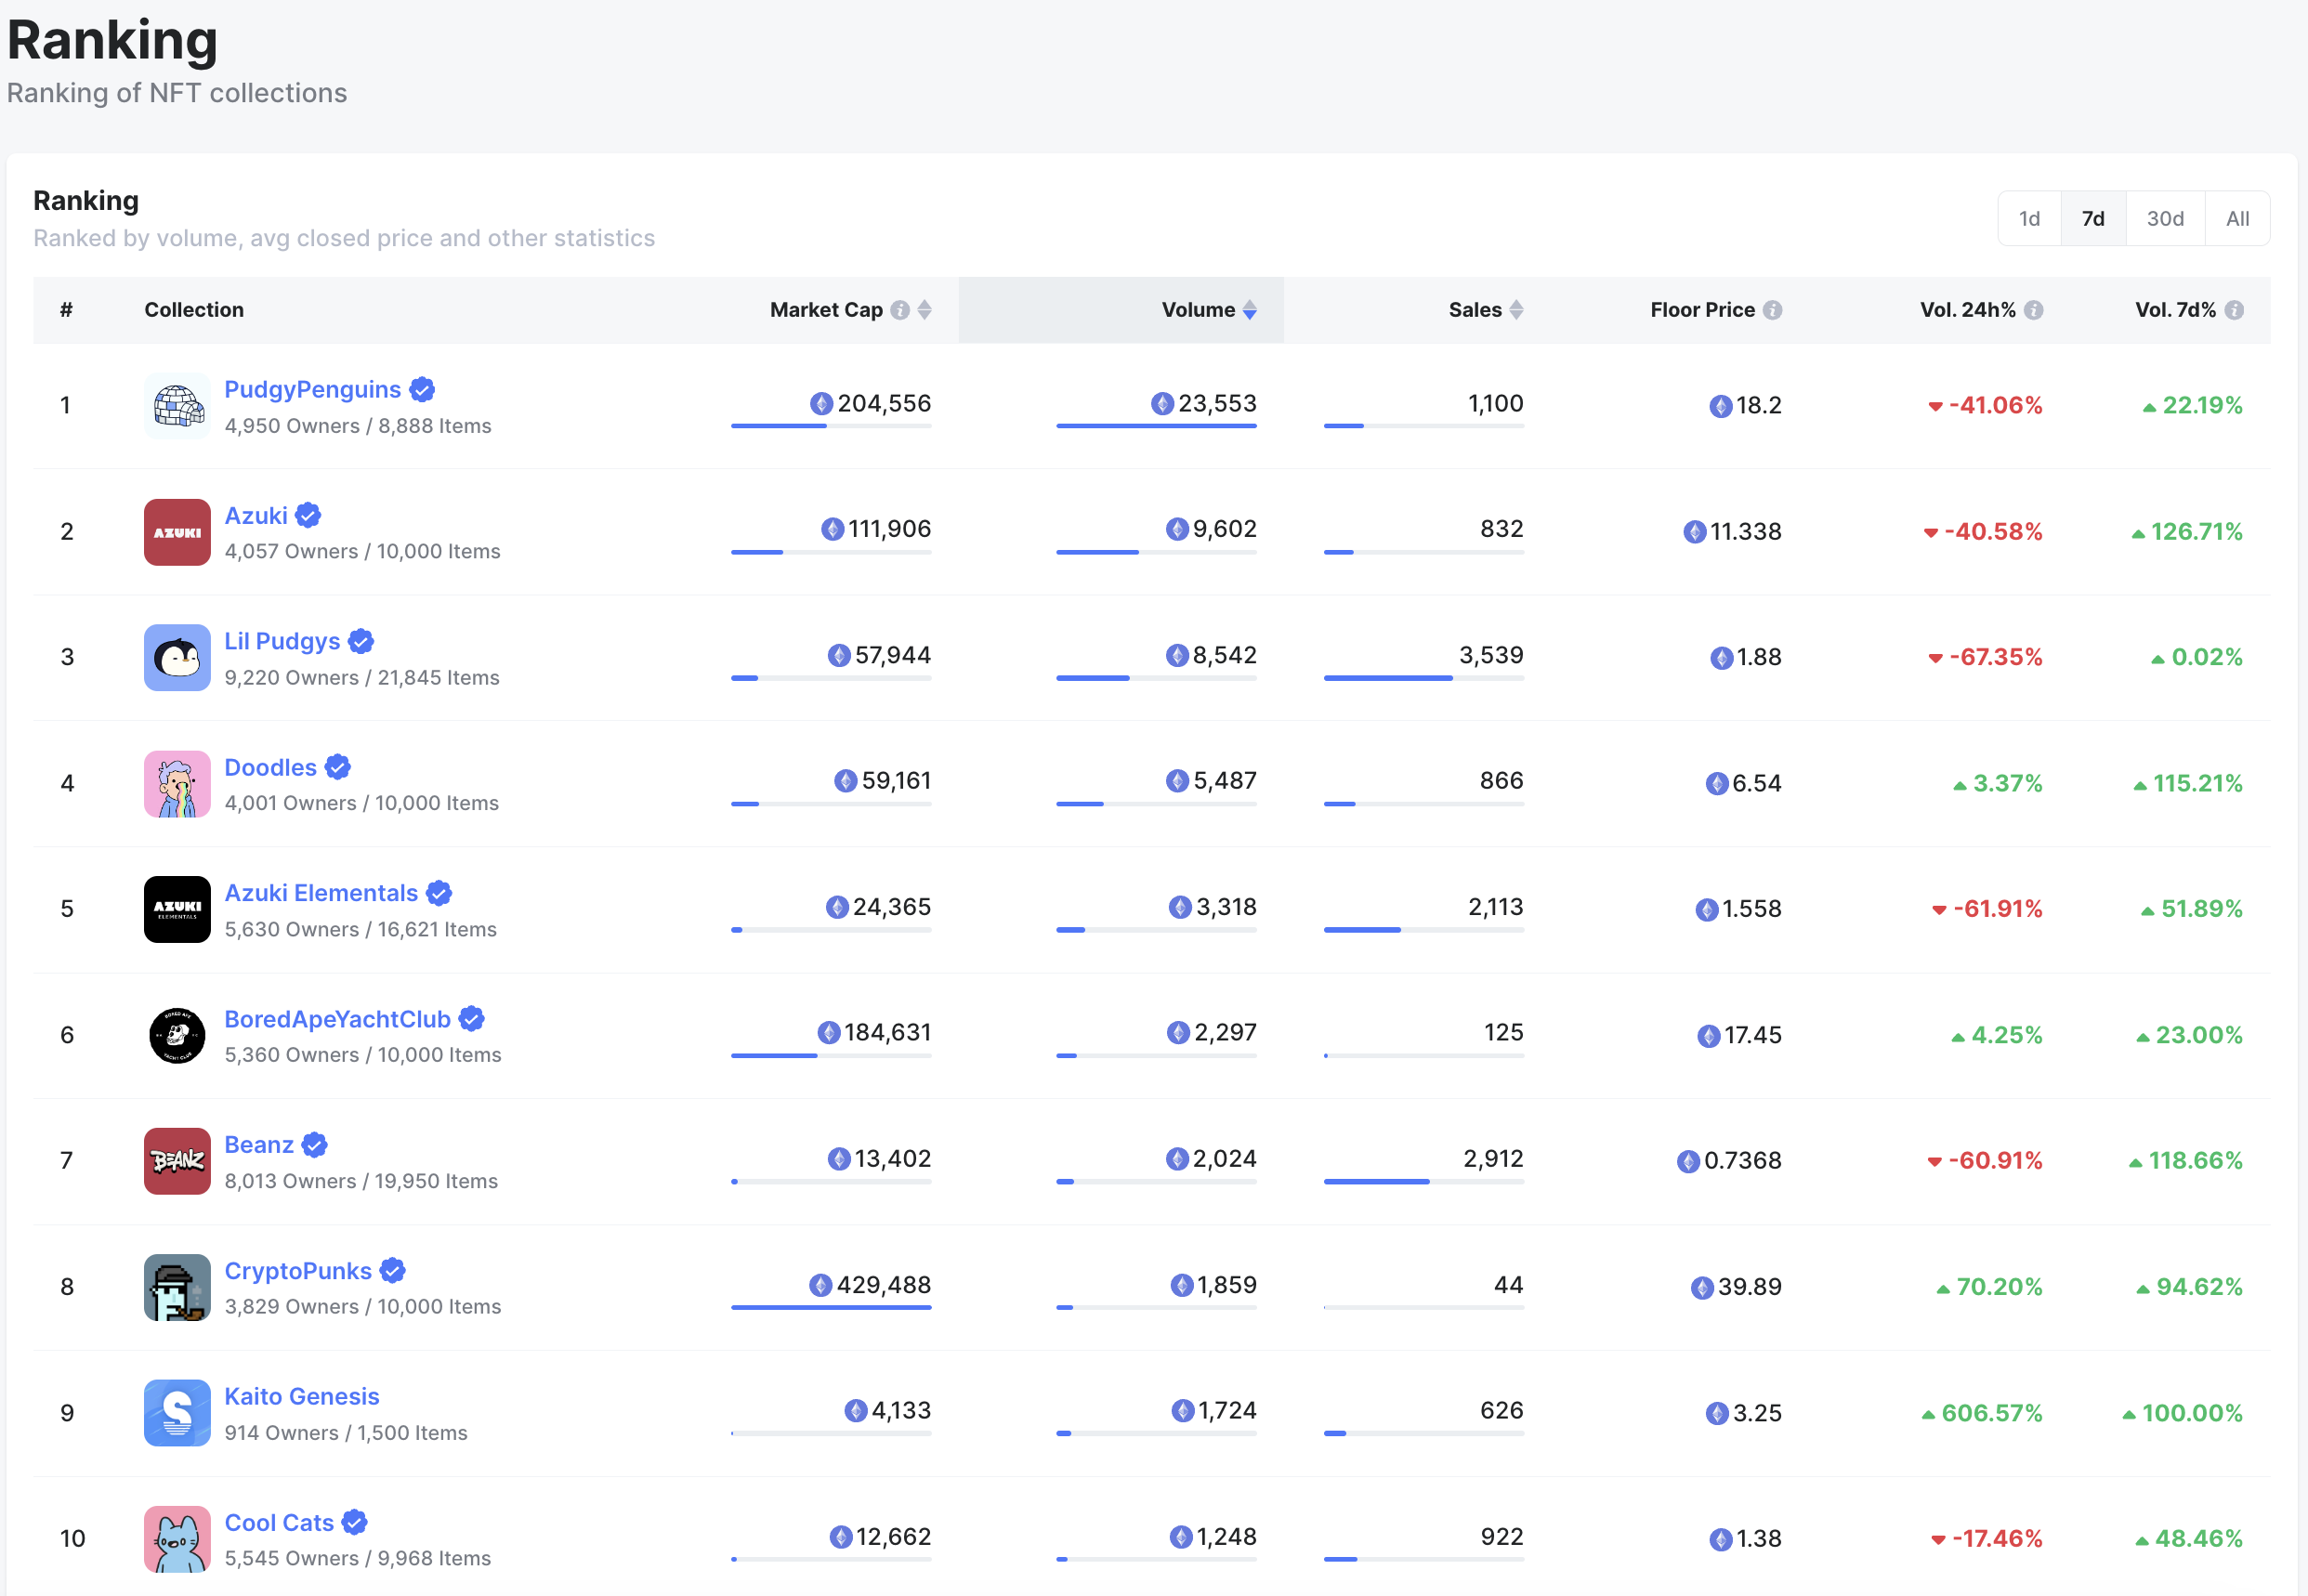2308x1596 pixels.
Task: Open the Kaito Genesis blue logo
Action: [177, 1413]
